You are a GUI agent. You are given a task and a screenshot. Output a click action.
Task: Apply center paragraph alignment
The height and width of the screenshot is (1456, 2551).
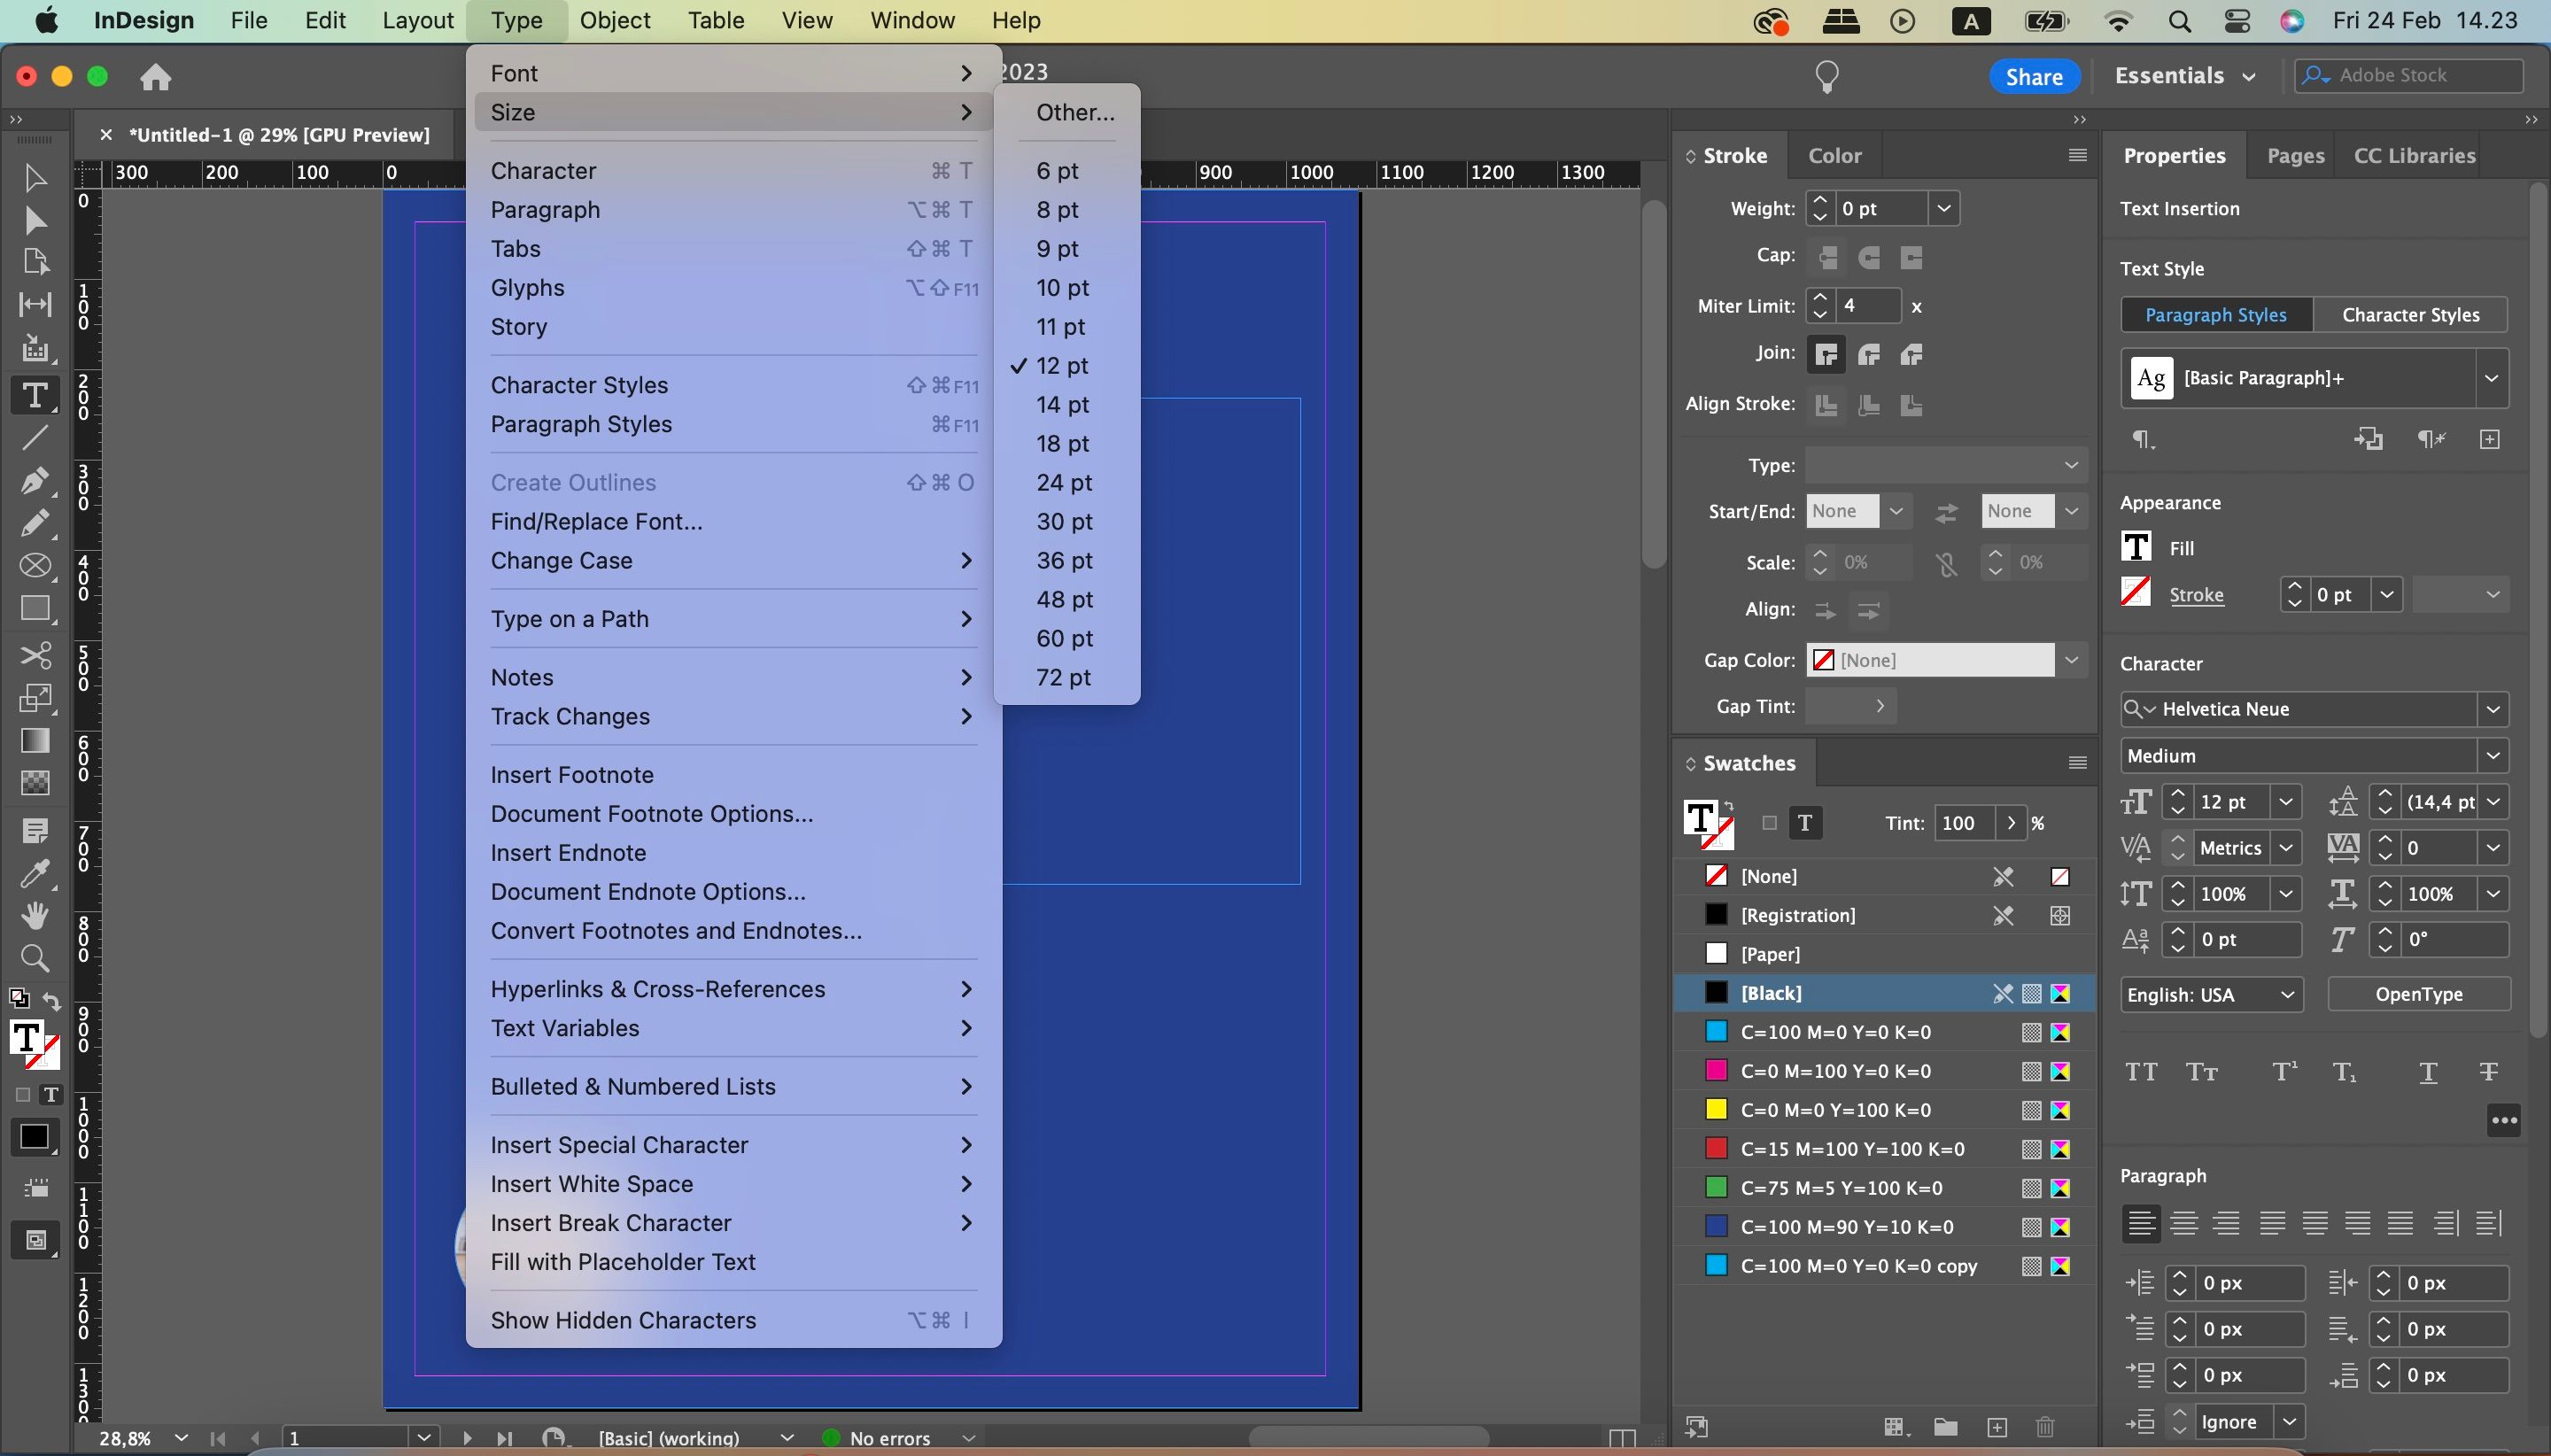2185,1222
